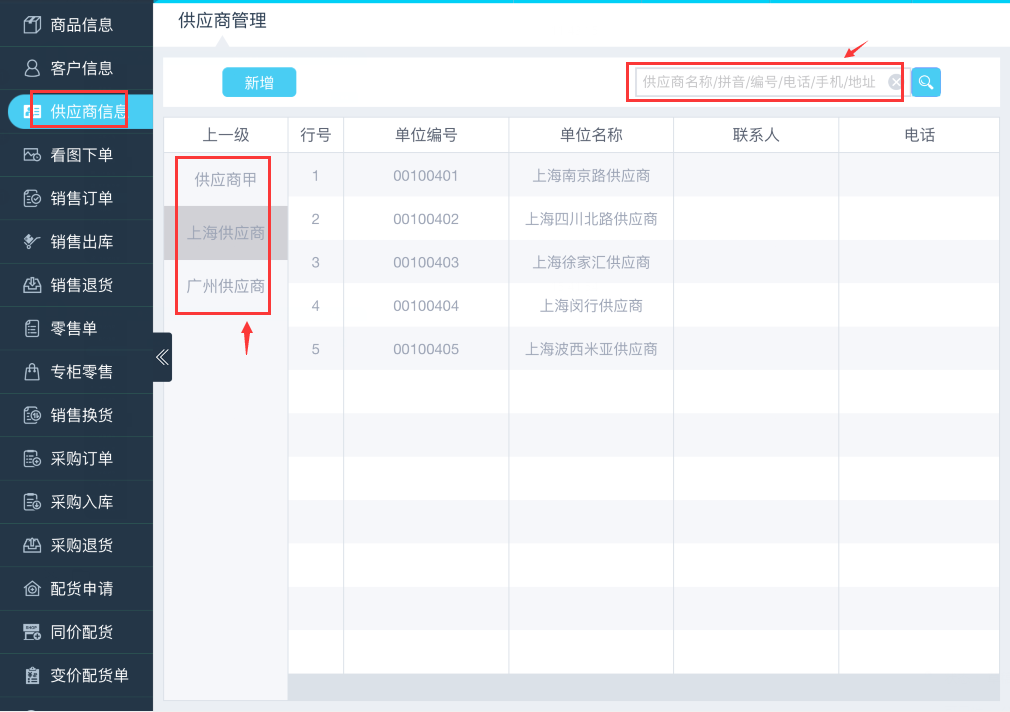Click the supplier search input field
The width and height of the screenshot is (1010, 712).
tap(760, 82)
